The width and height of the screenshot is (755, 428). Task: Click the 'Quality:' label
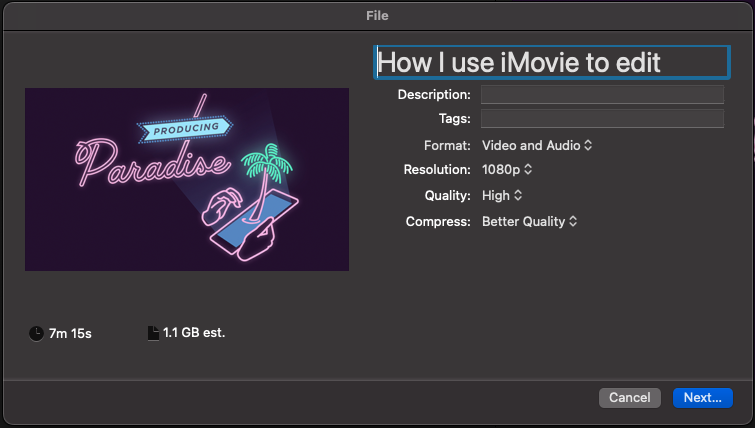click(x=447, y=195)
